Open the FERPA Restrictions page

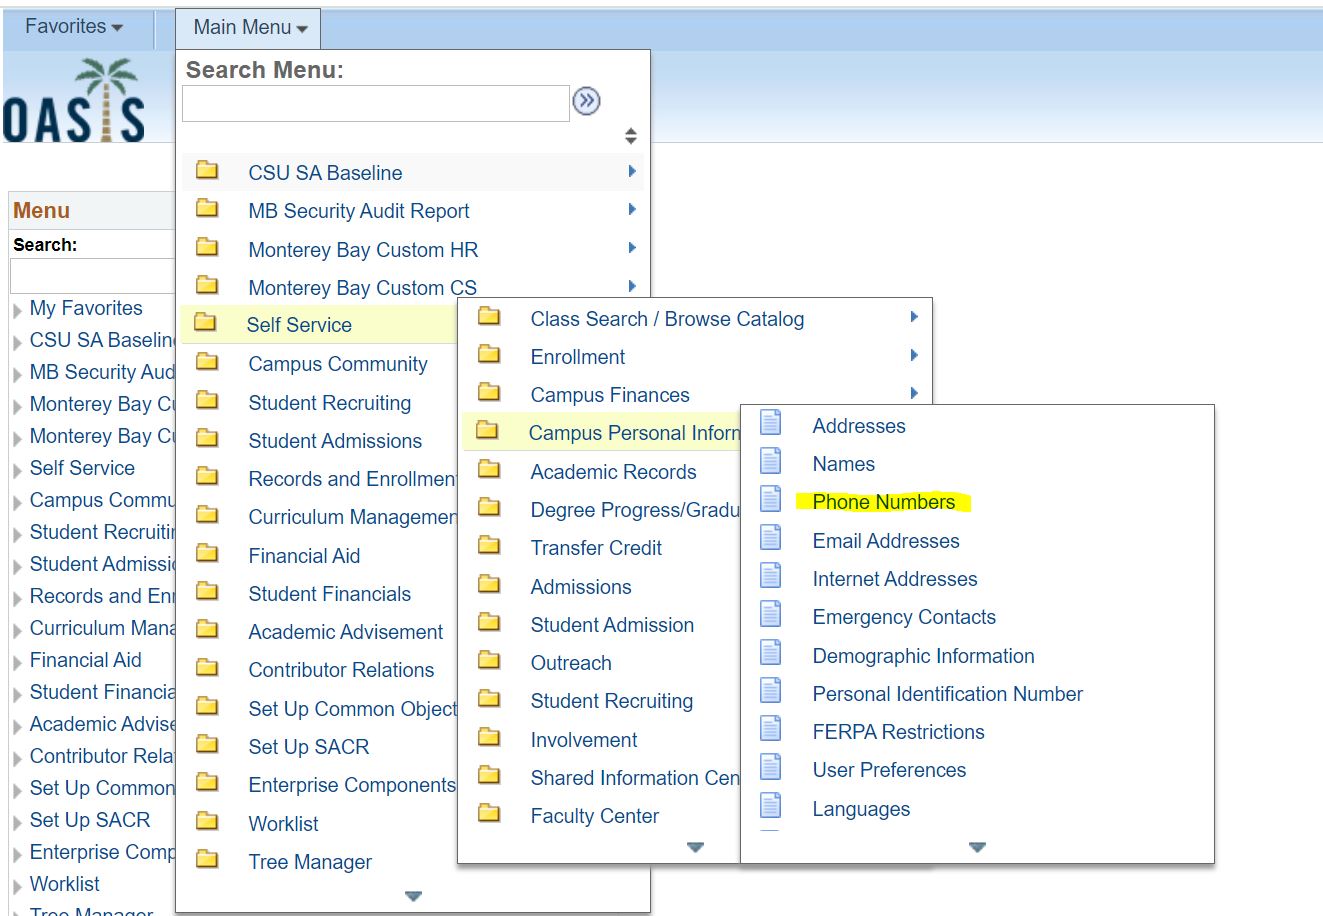click(898, 732)
